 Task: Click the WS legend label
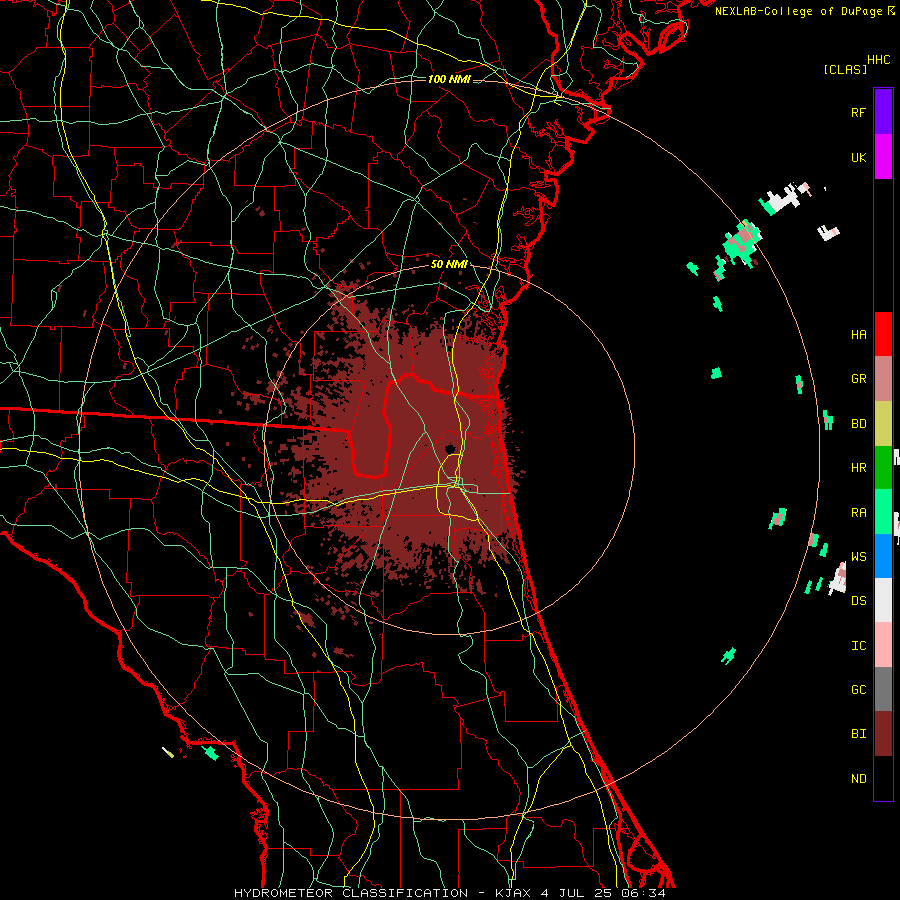tap(858, 557)
